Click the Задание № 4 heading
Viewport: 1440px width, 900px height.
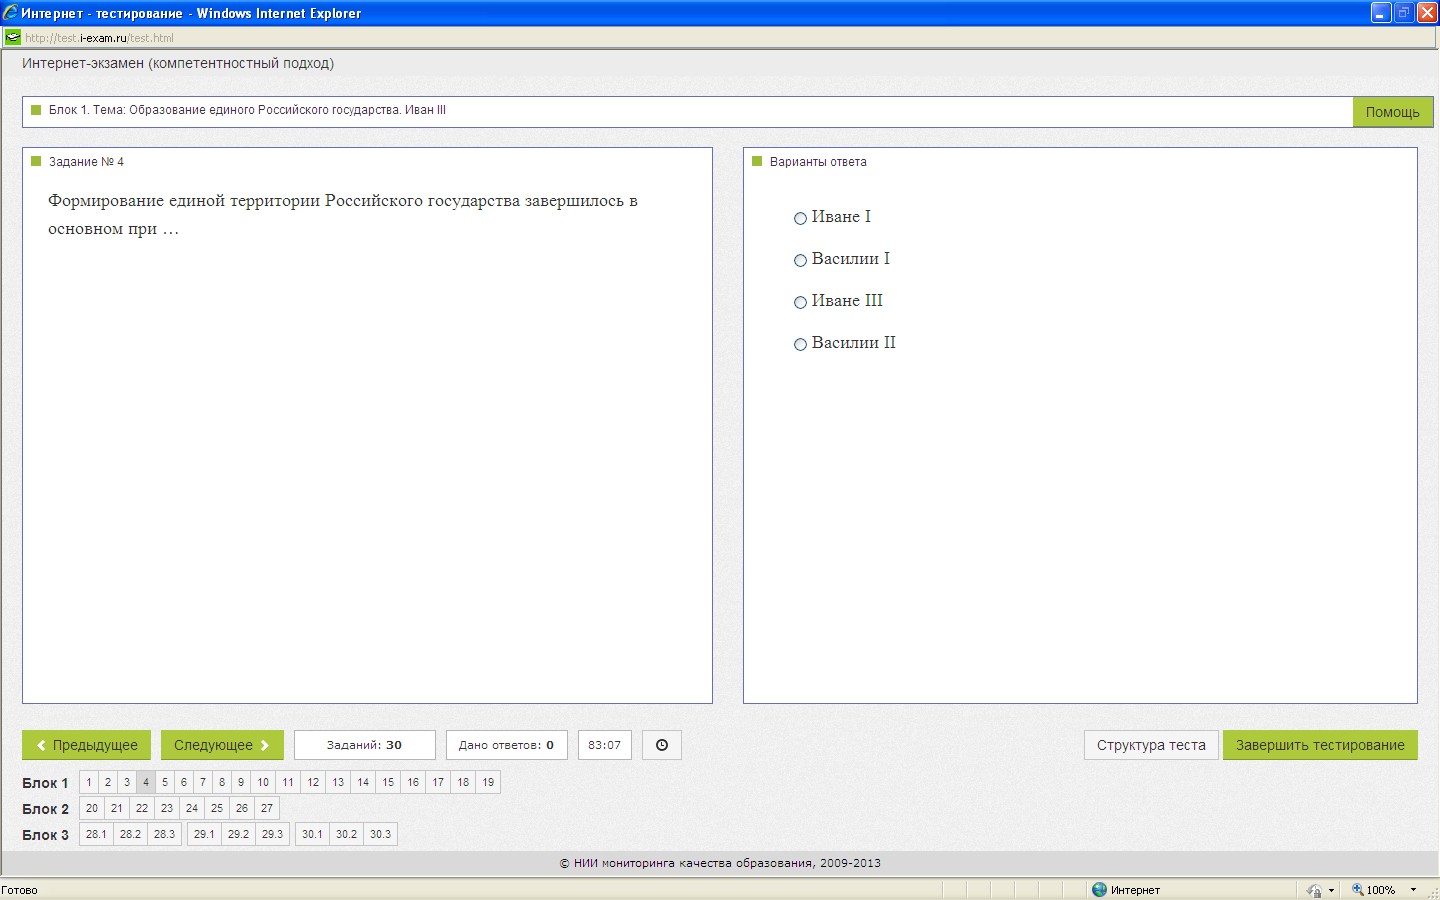coord(86,162)
